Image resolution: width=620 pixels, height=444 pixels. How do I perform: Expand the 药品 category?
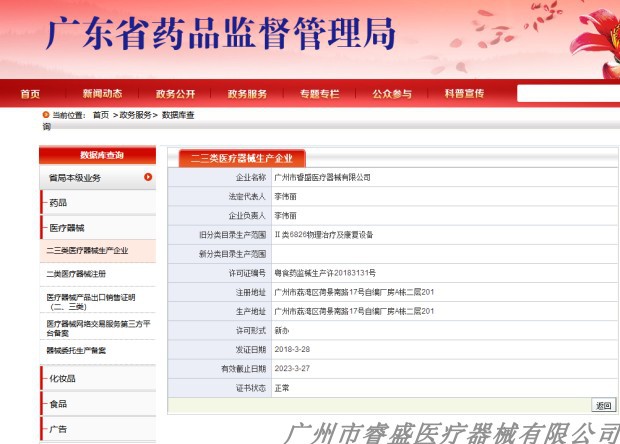(98, 202)
